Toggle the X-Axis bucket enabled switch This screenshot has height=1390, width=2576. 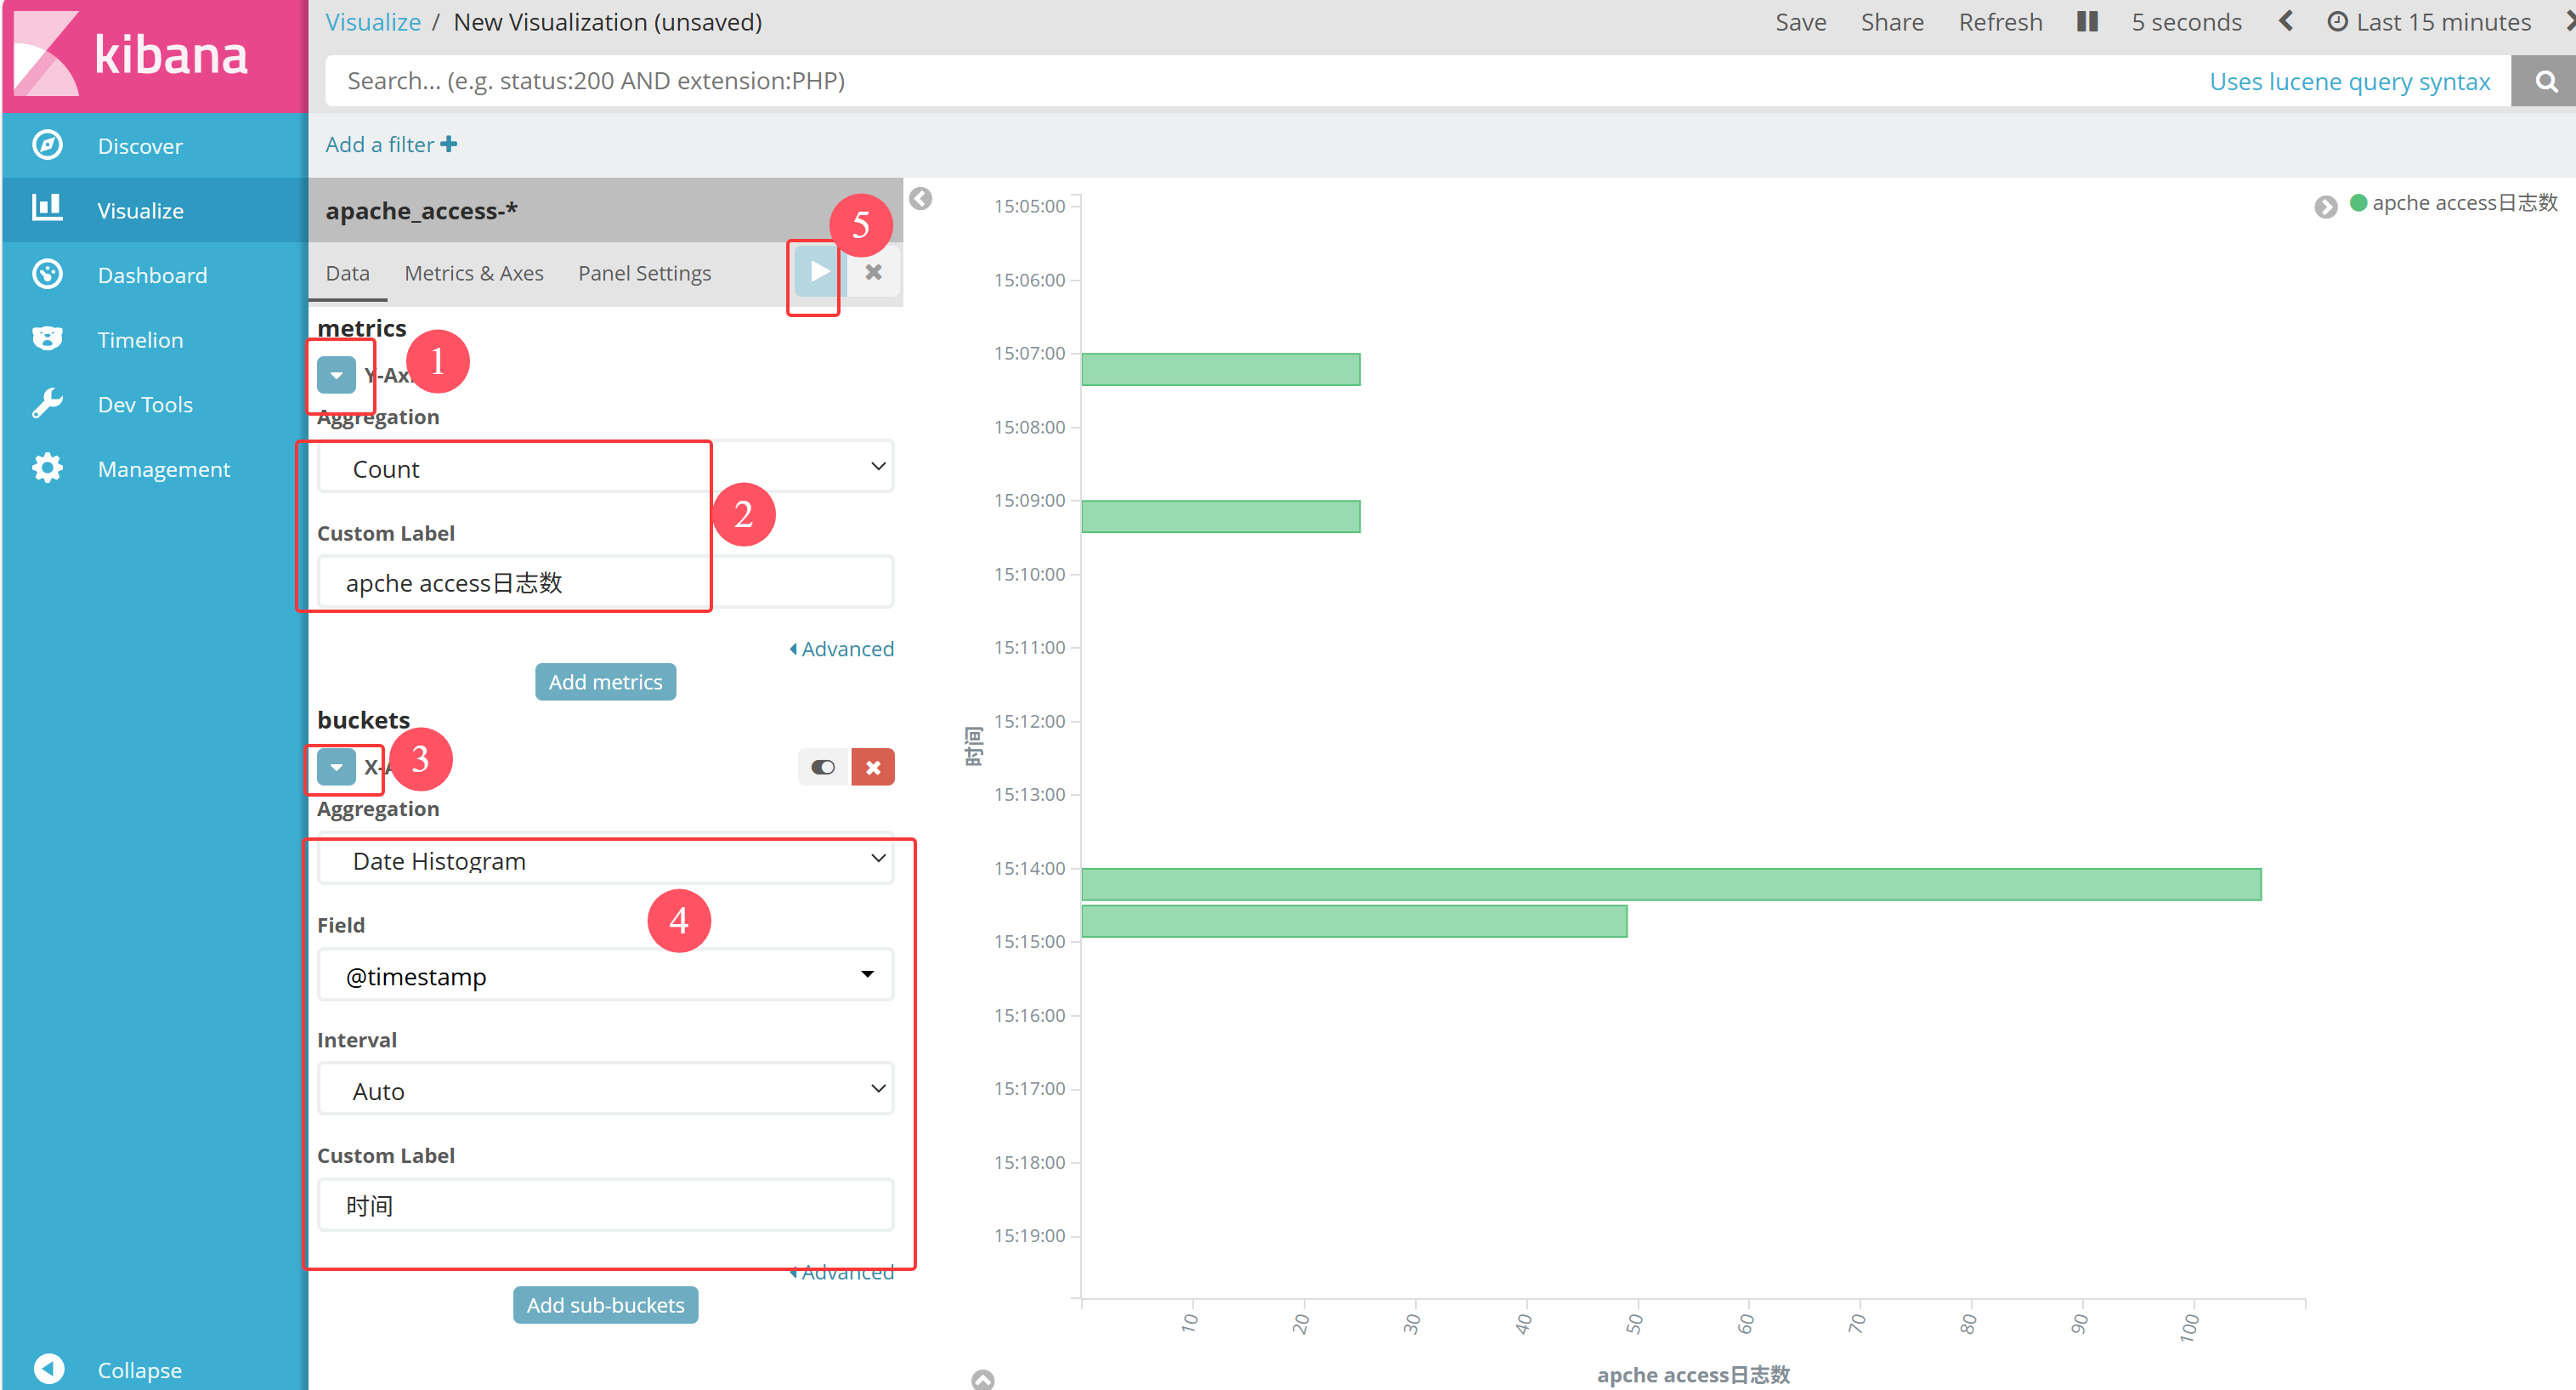(823, 767)
